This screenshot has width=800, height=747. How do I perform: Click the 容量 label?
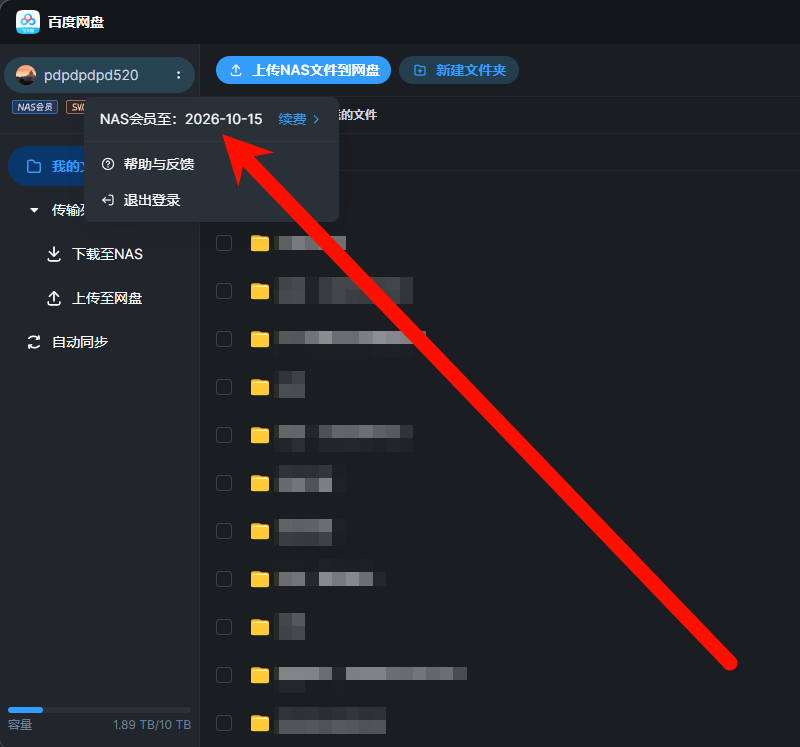click(20, 725)
